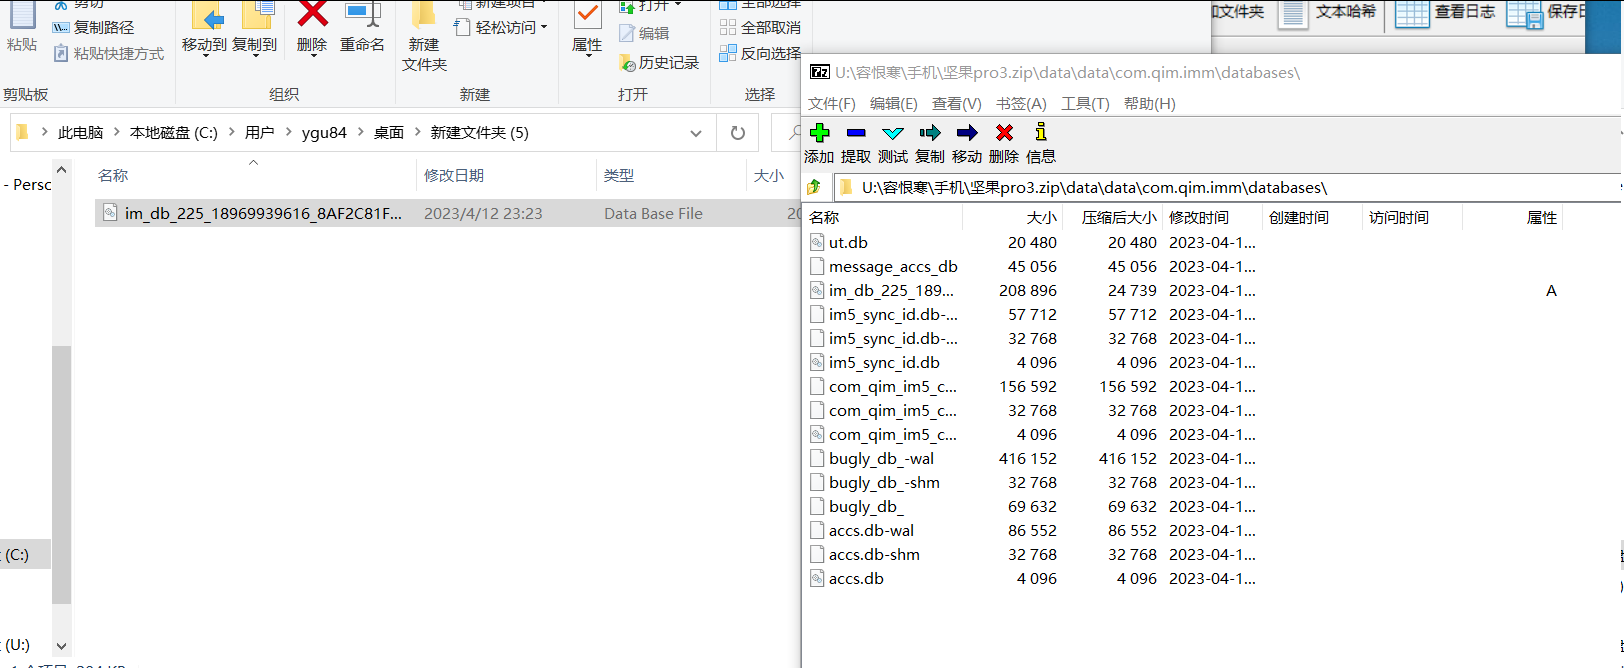Select bugly_db_-wal in 7-Zip list

pyautogui.click(x=881, y=459)
